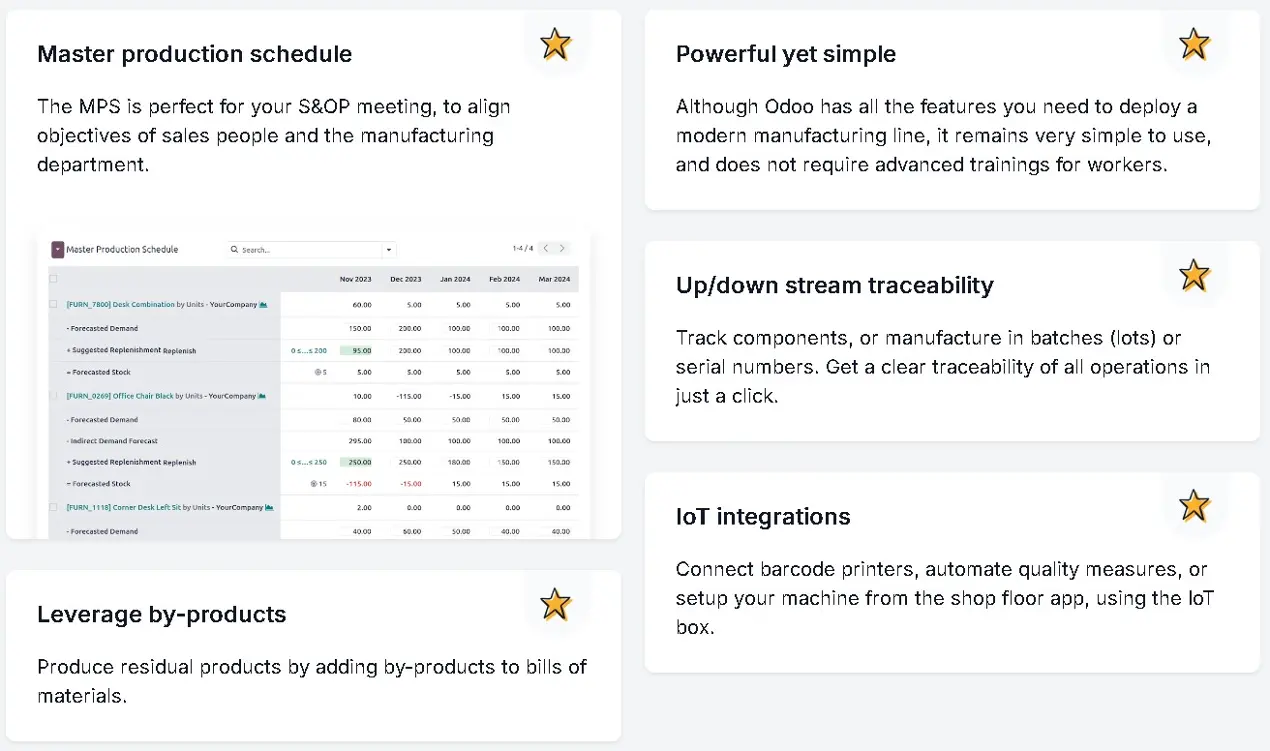This screenshot has height=751, width=1270.
Task: Open the FURN_0269 Office Chair Black link
Action: pyautogui.click(x=120, y=396)
